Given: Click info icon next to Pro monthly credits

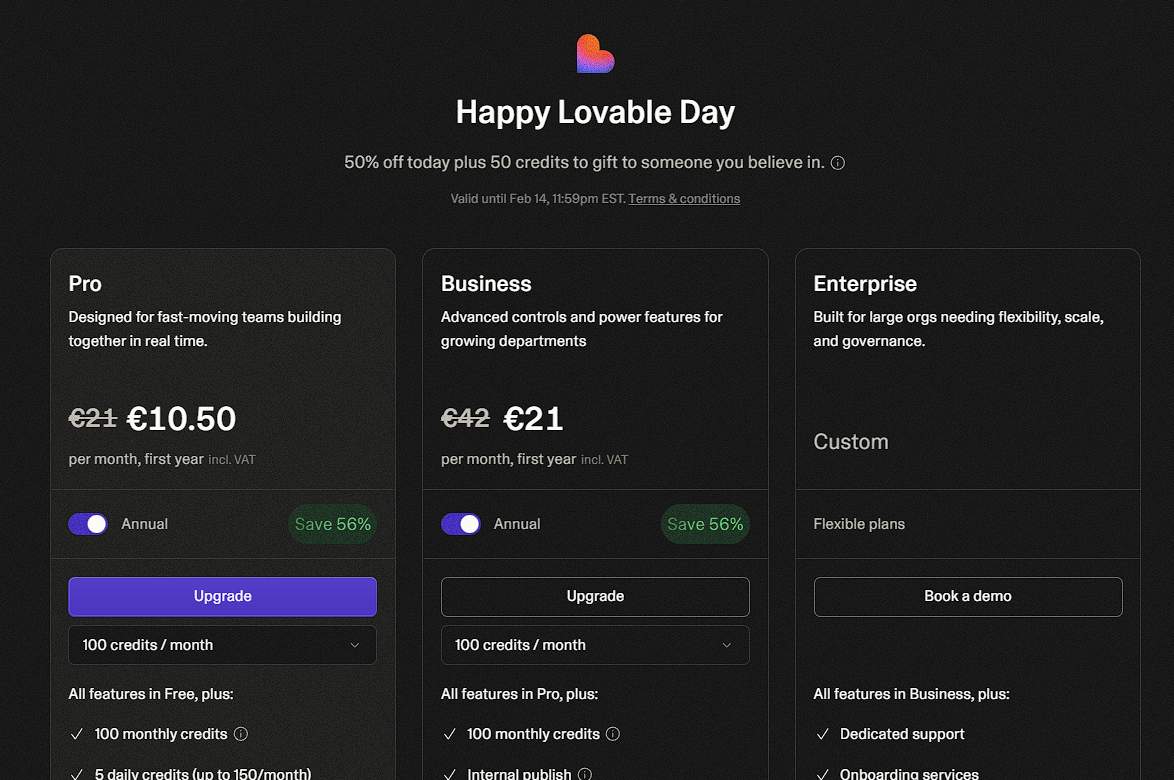Looking at the screenshot, I should click(241, 734).
